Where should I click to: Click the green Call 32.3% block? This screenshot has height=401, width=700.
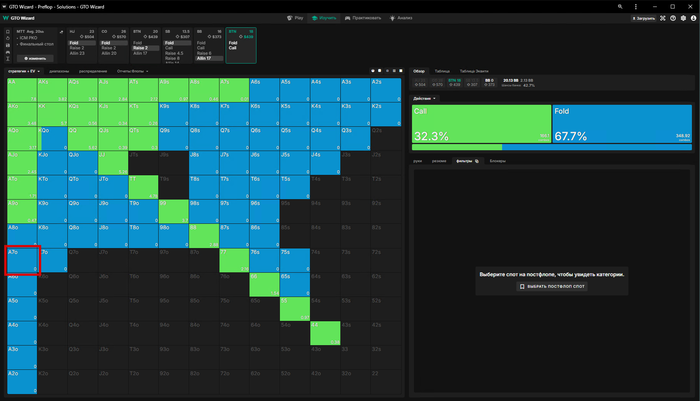coord(481,125)
